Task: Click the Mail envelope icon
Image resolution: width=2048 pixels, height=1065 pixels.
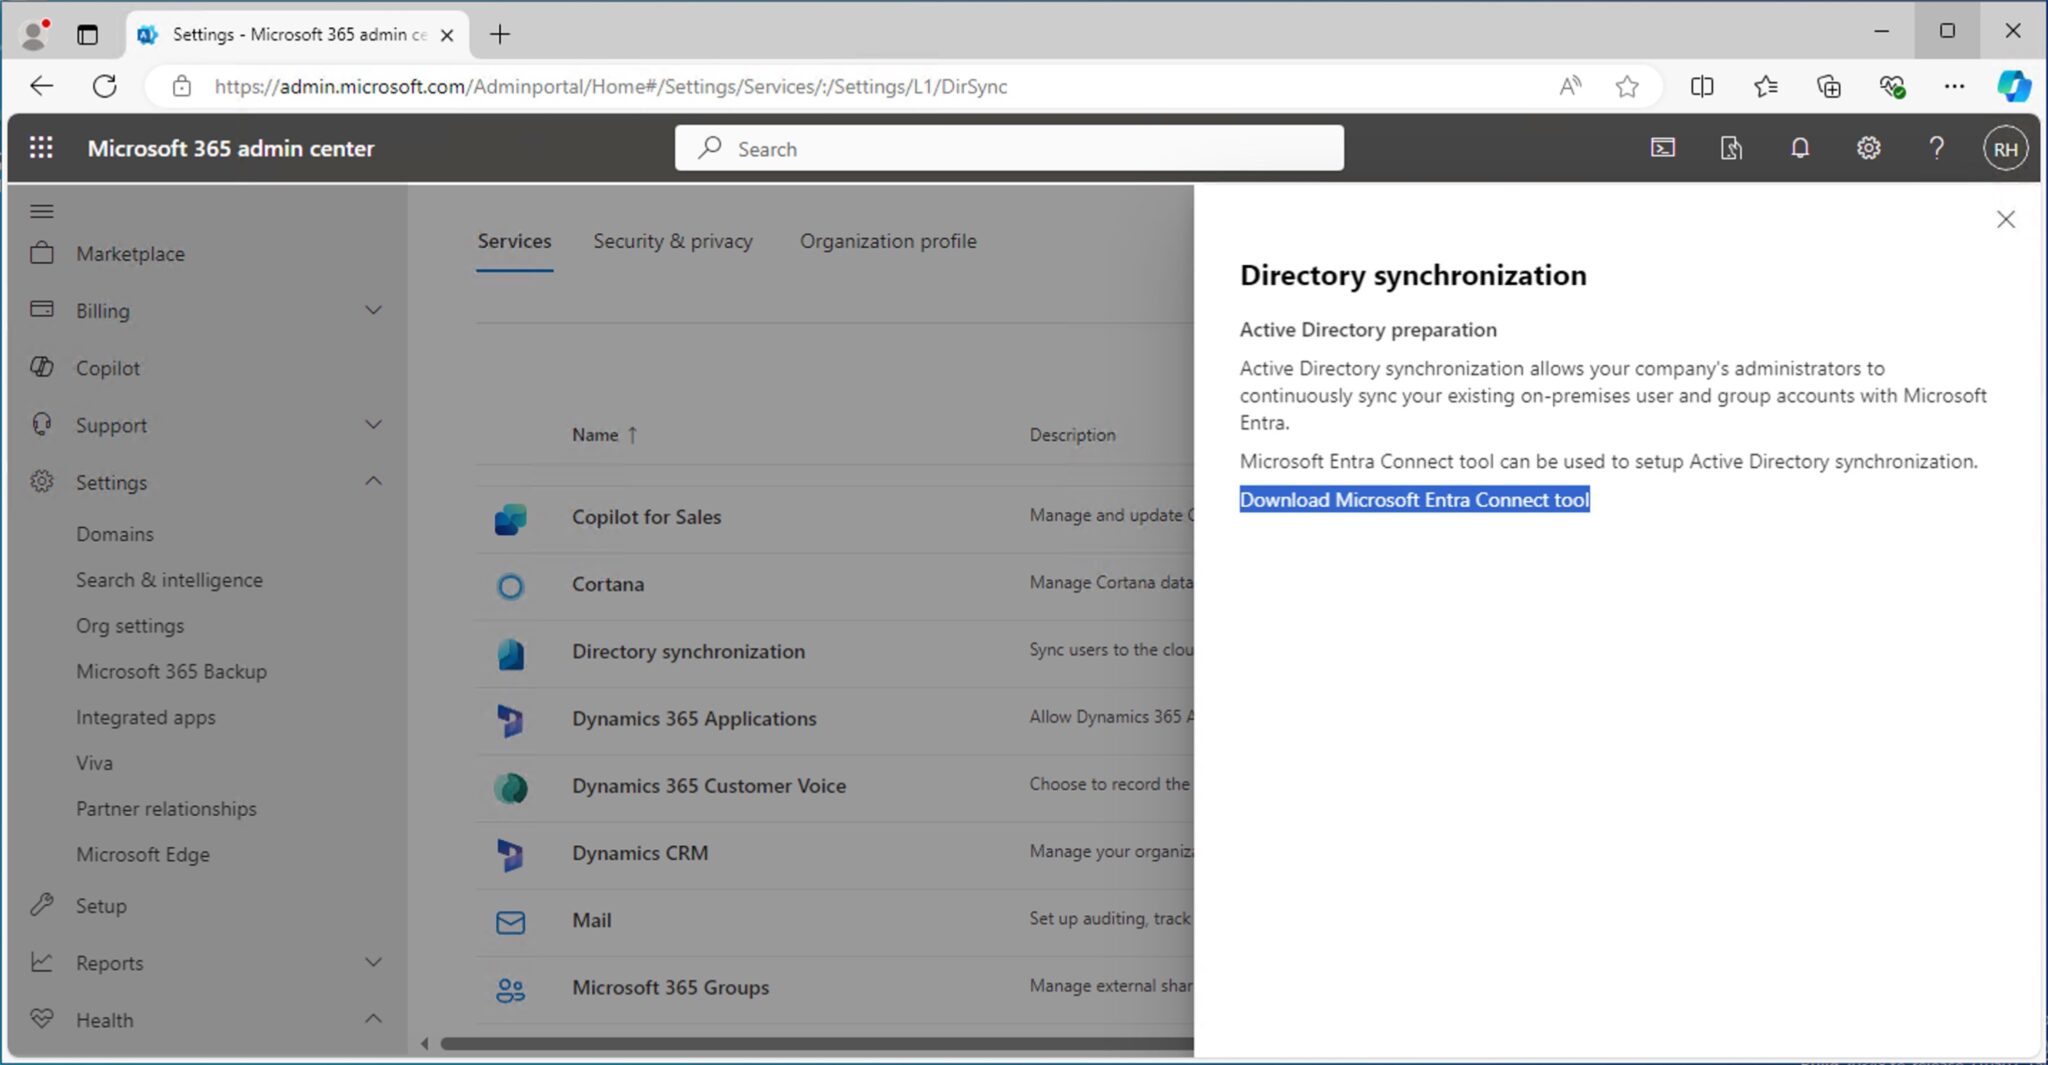Action: click(x=510, y=921)
